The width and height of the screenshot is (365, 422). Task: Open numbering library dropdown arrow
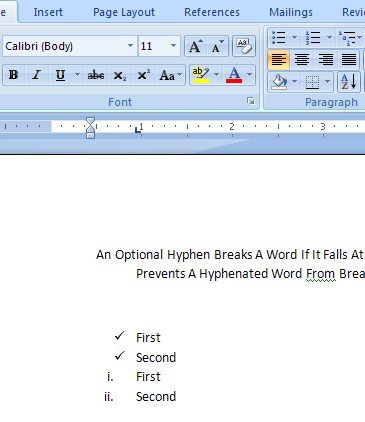(329, 38)
